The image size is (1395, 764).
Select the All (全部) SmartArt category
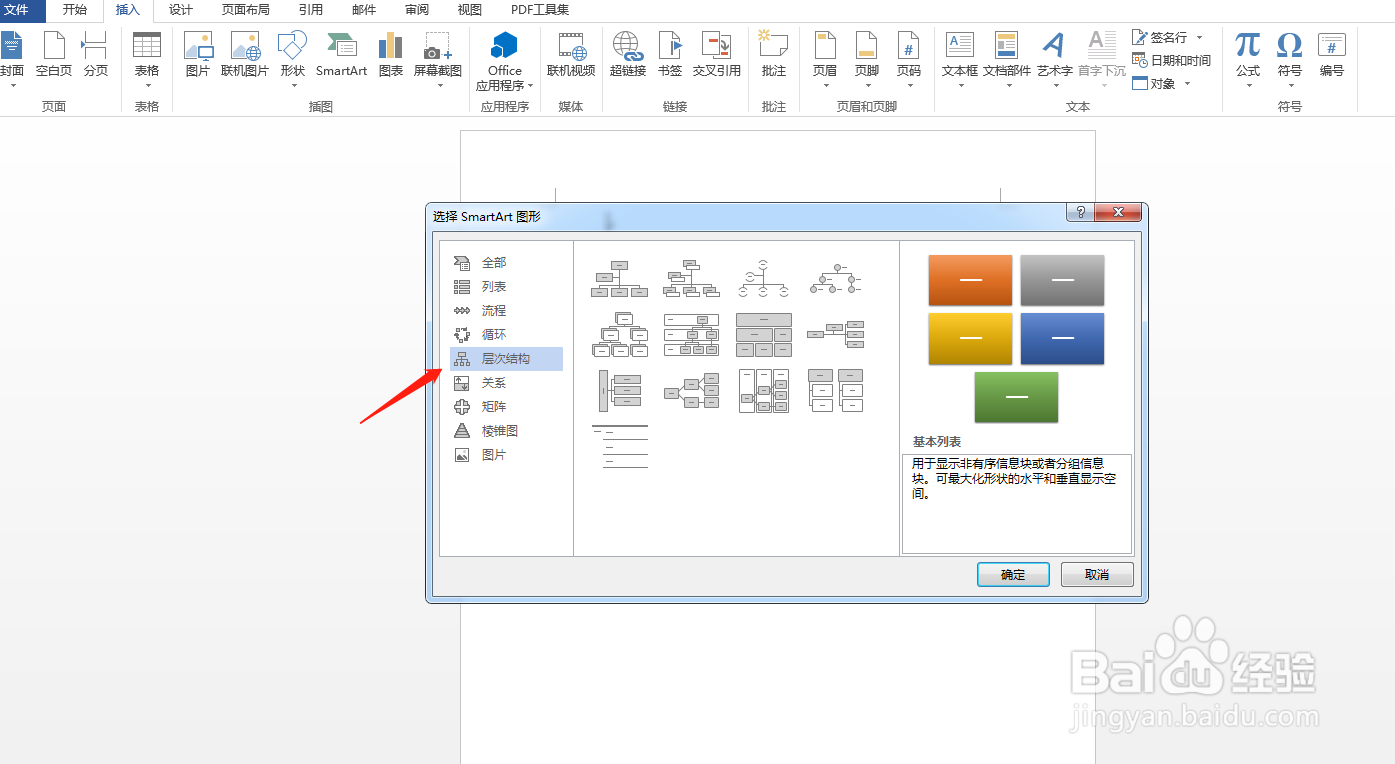506,263
